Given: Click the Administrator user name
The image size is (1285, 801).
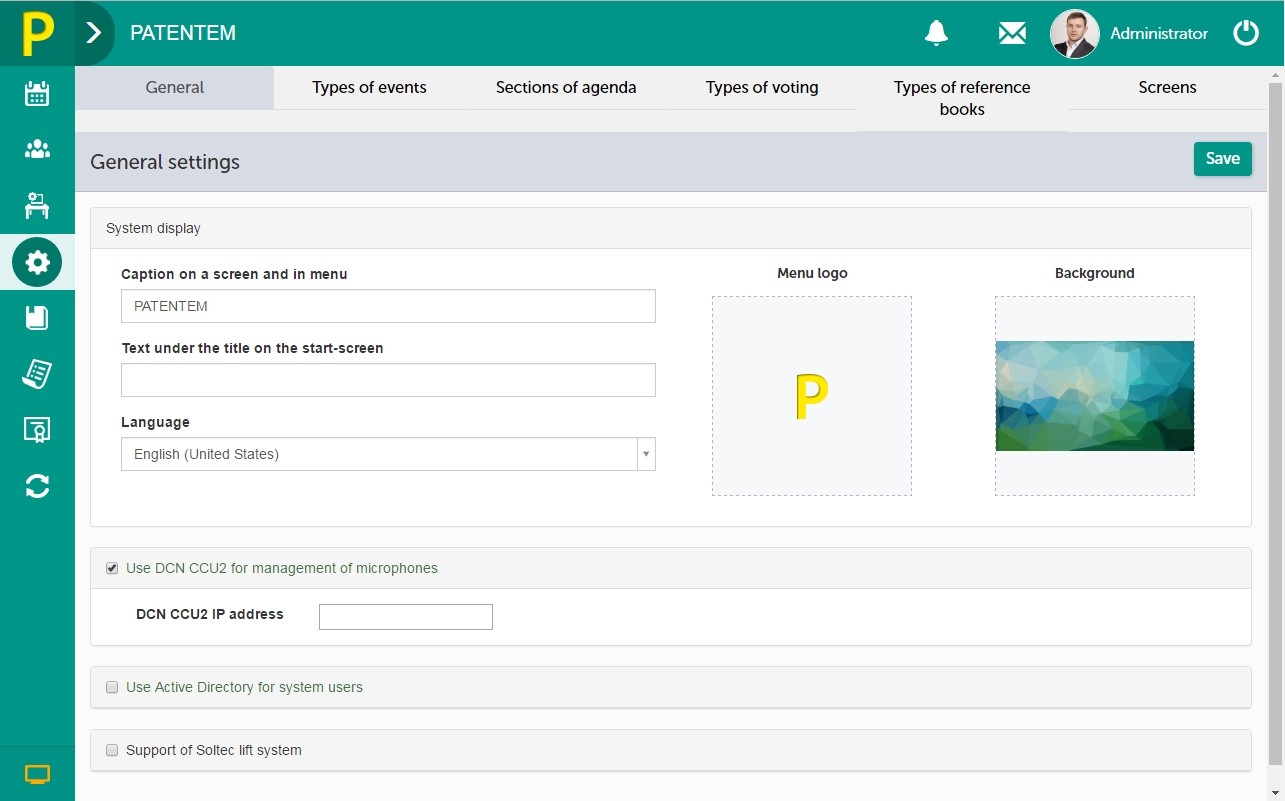Looking at the screenshot, I should click(1159, 34).
